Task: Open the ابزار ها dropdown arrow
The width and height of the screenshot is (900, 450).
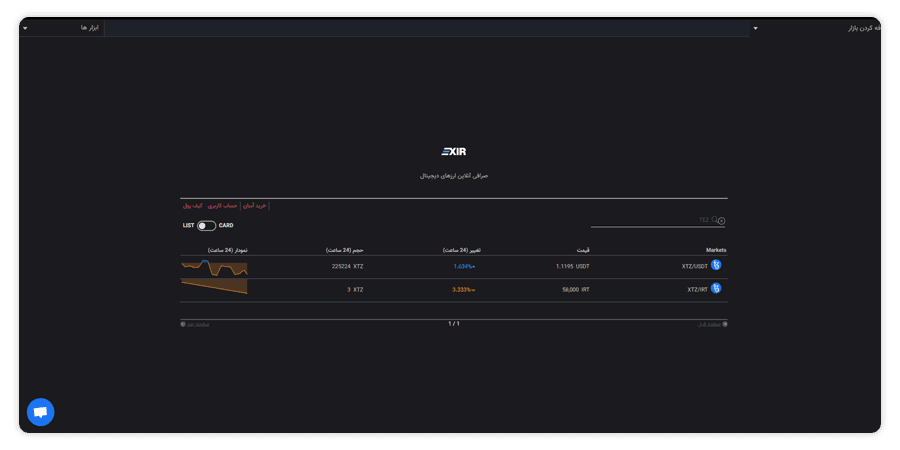Action: click(x=25, y=28)
